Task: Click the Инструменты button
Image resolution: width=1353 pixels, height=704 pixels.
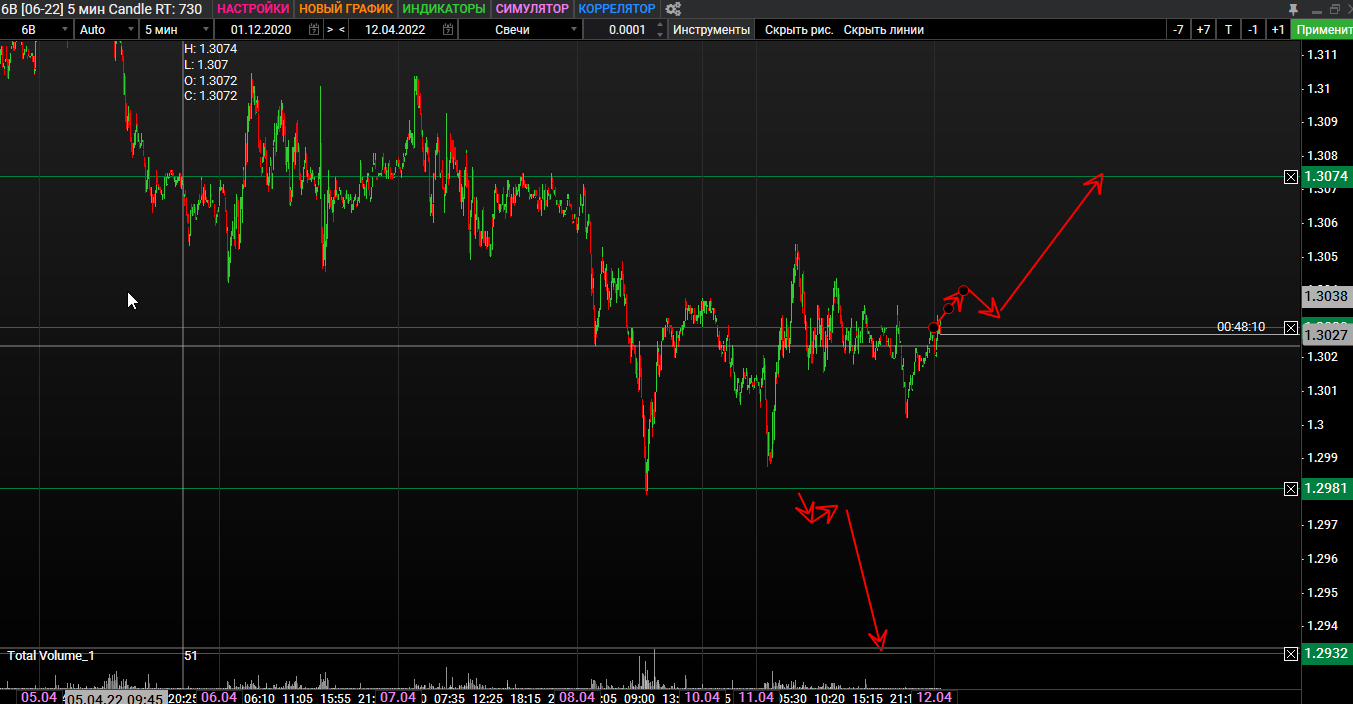Action: coord(712,30)
